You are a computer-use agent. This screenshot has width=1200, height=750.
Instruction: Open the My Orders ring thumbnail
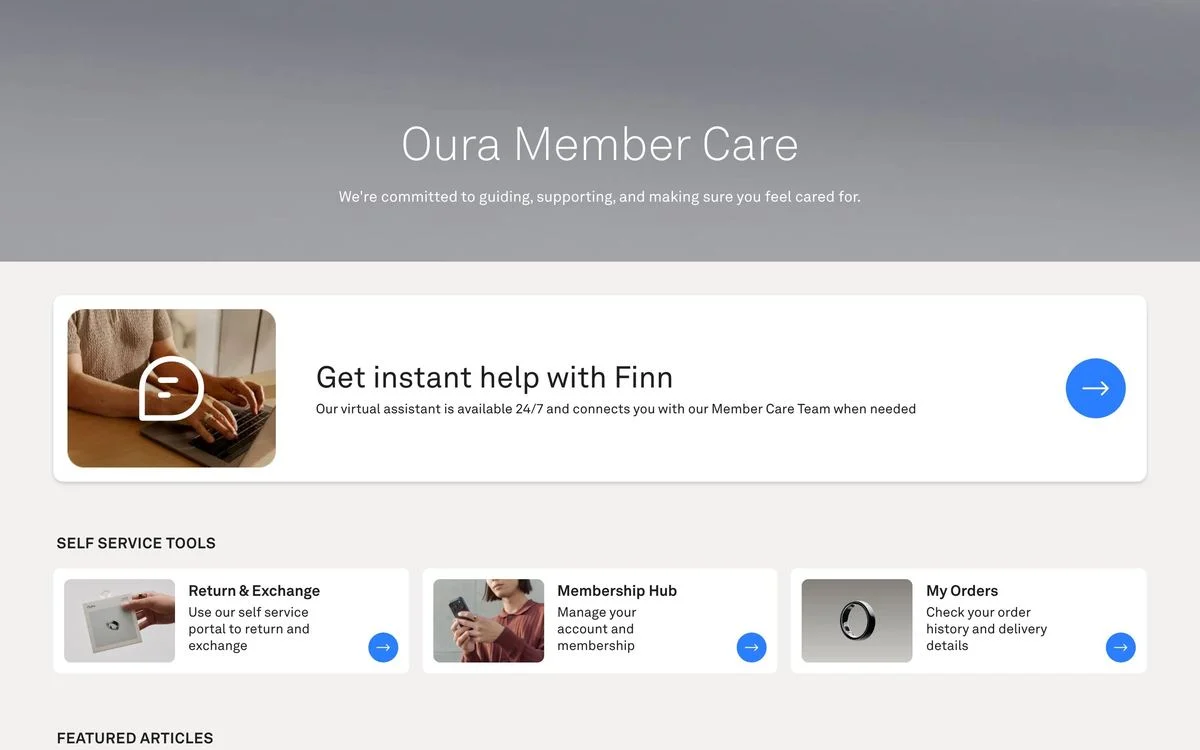857,621
